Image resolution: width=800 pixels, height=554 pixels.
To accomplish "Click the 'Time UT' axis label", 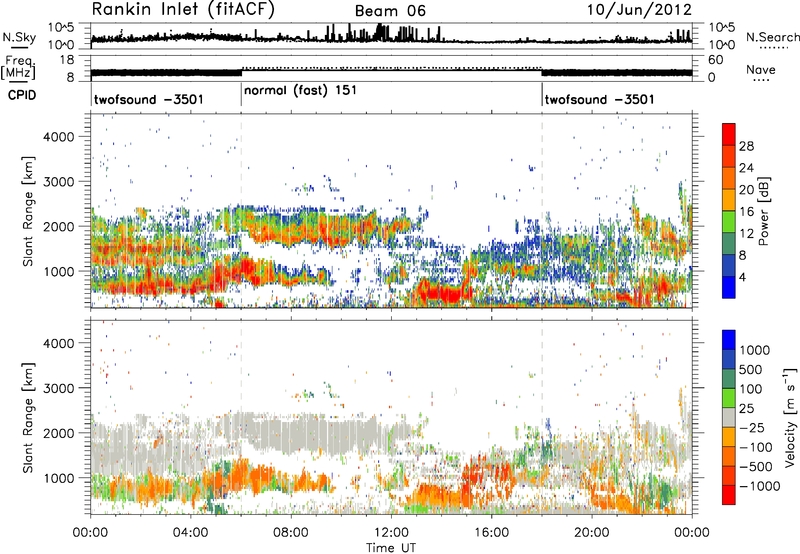I will click(391, 548).
